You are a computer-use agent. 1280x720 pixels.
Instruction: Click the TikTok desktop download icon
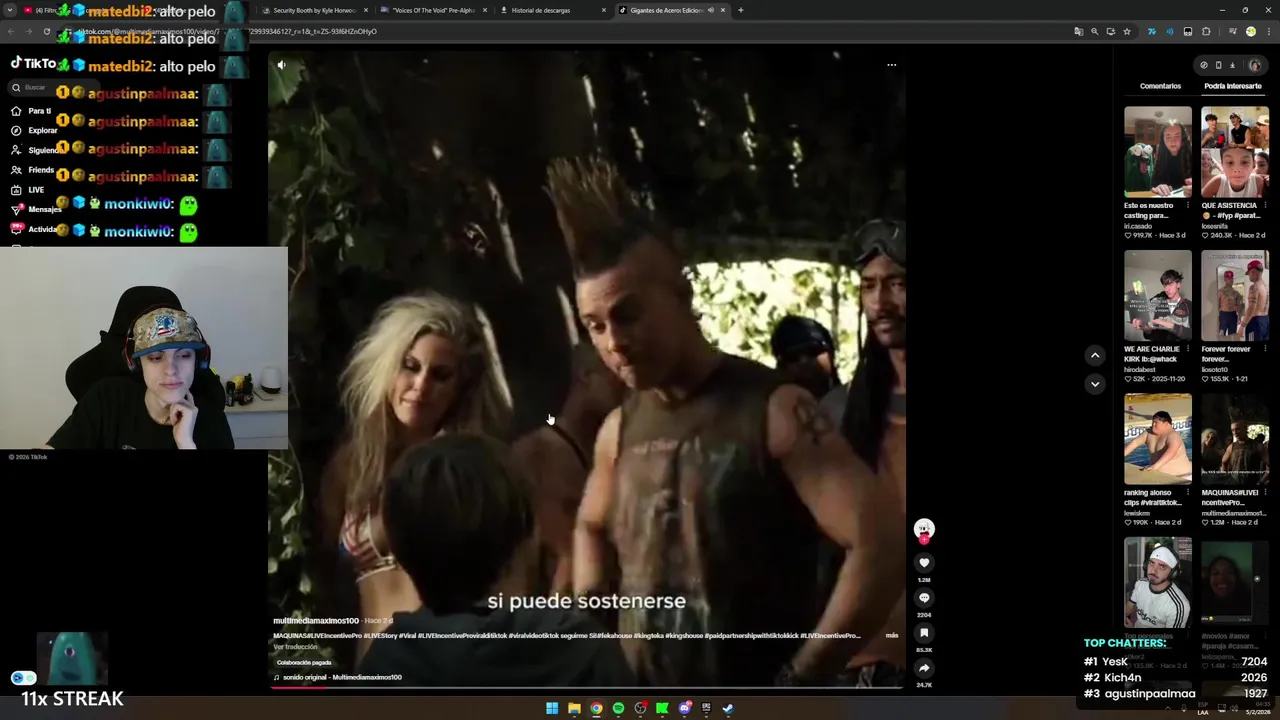(1232, 65)
